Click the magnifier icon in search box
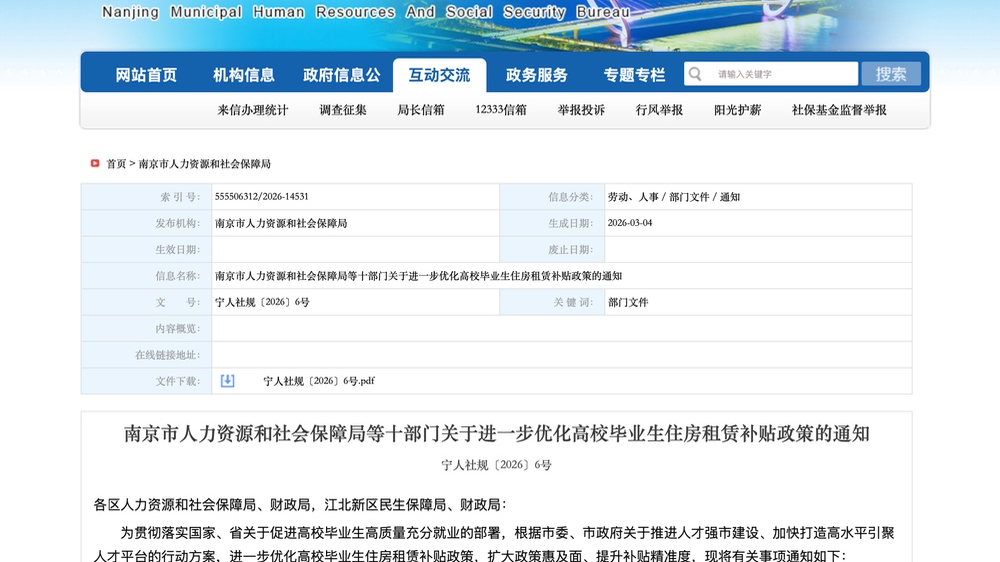Image resolution: width=1000 pixels, height=562 pixels. tap(696, 74)
